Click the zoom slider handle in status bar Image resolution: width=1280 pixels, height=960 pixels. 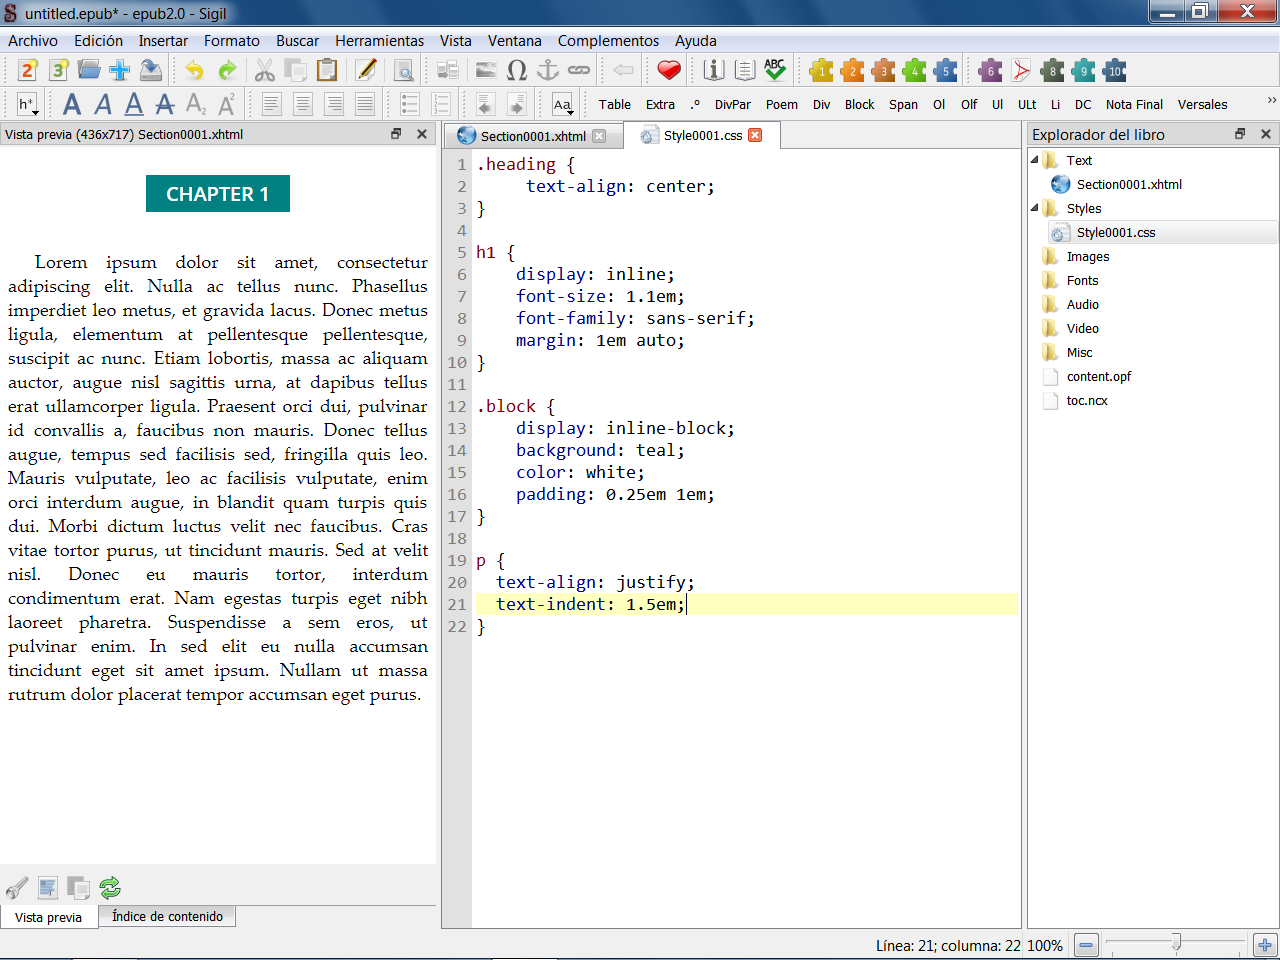1176,943
